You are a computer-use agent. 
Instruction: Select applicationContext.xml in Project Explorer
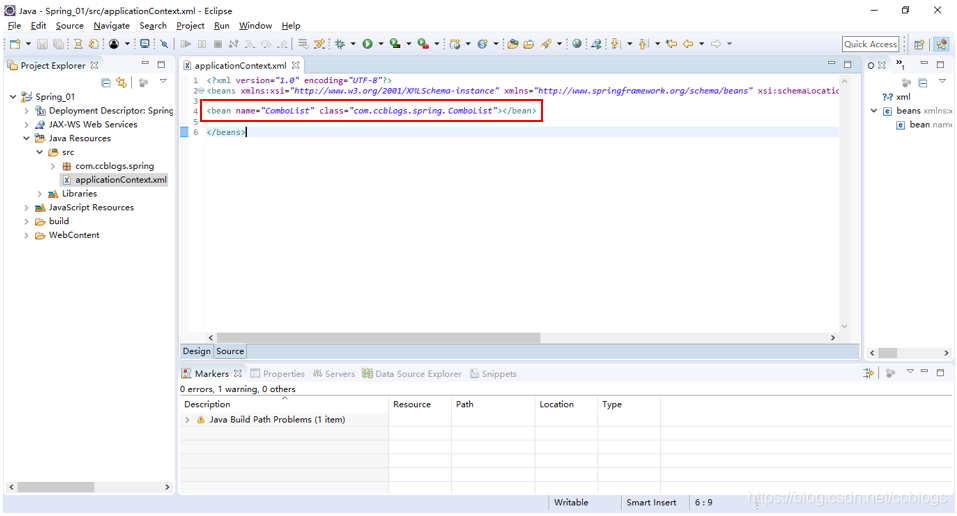(114, 180)
